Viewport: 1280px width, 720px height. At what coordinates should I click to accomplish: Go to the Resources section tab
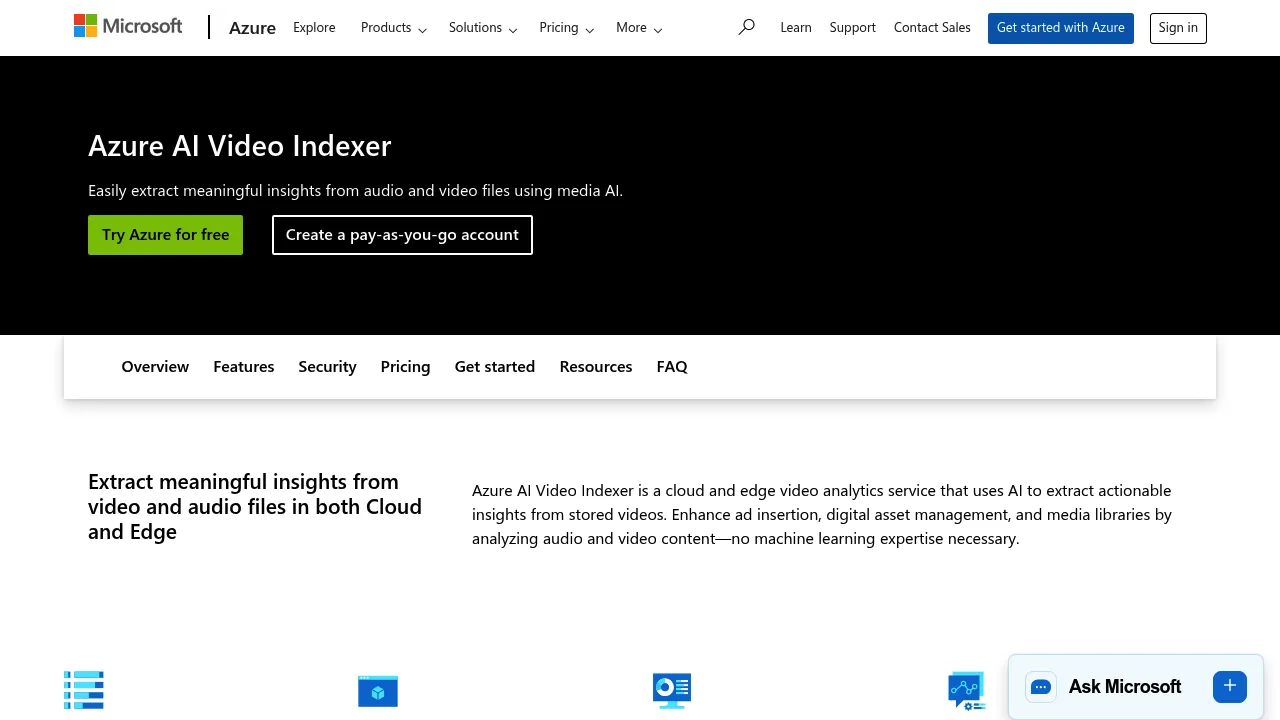(596, 367)
